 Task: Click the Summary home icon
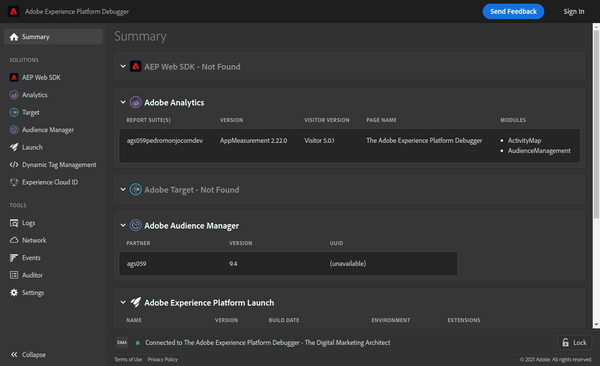point(14,37)
